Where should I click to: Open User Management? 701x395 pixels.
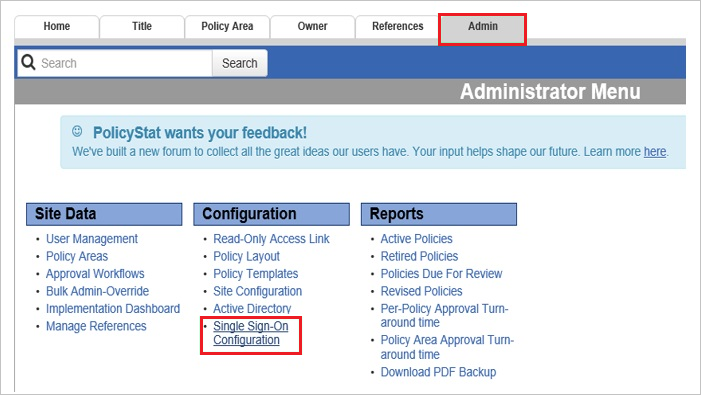click(92, 239)
